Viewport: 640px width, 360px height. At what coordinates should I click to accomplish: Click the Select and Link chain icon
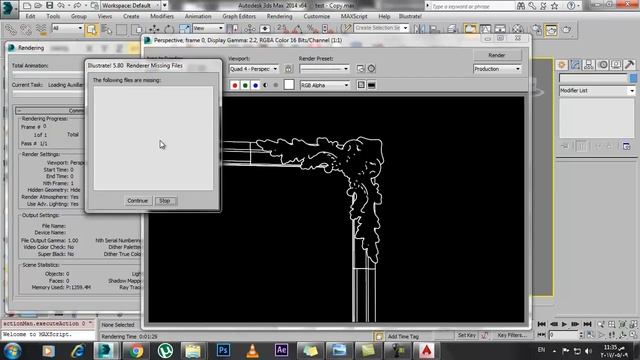[11, 29]
